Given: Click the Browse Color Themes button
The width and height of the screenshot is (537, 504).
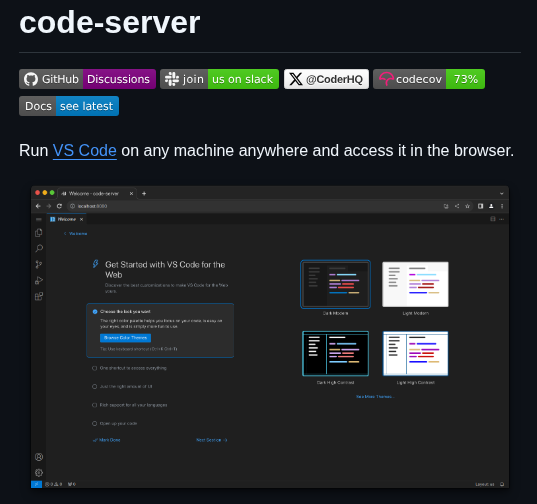Looking at the screenshot, I should [125, 338].
